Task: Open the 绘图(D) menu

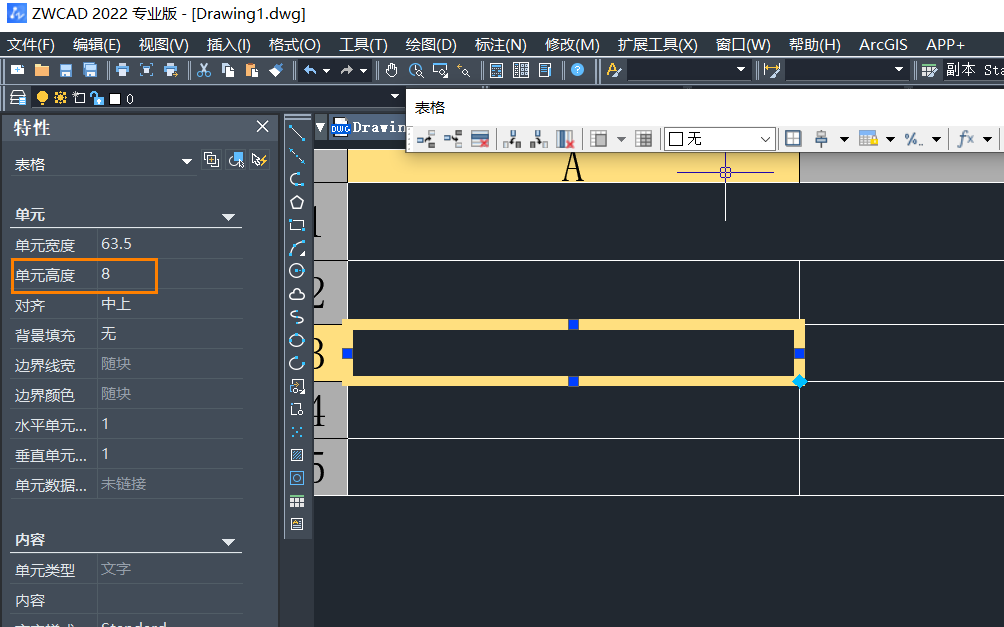Action: (431, 45)
